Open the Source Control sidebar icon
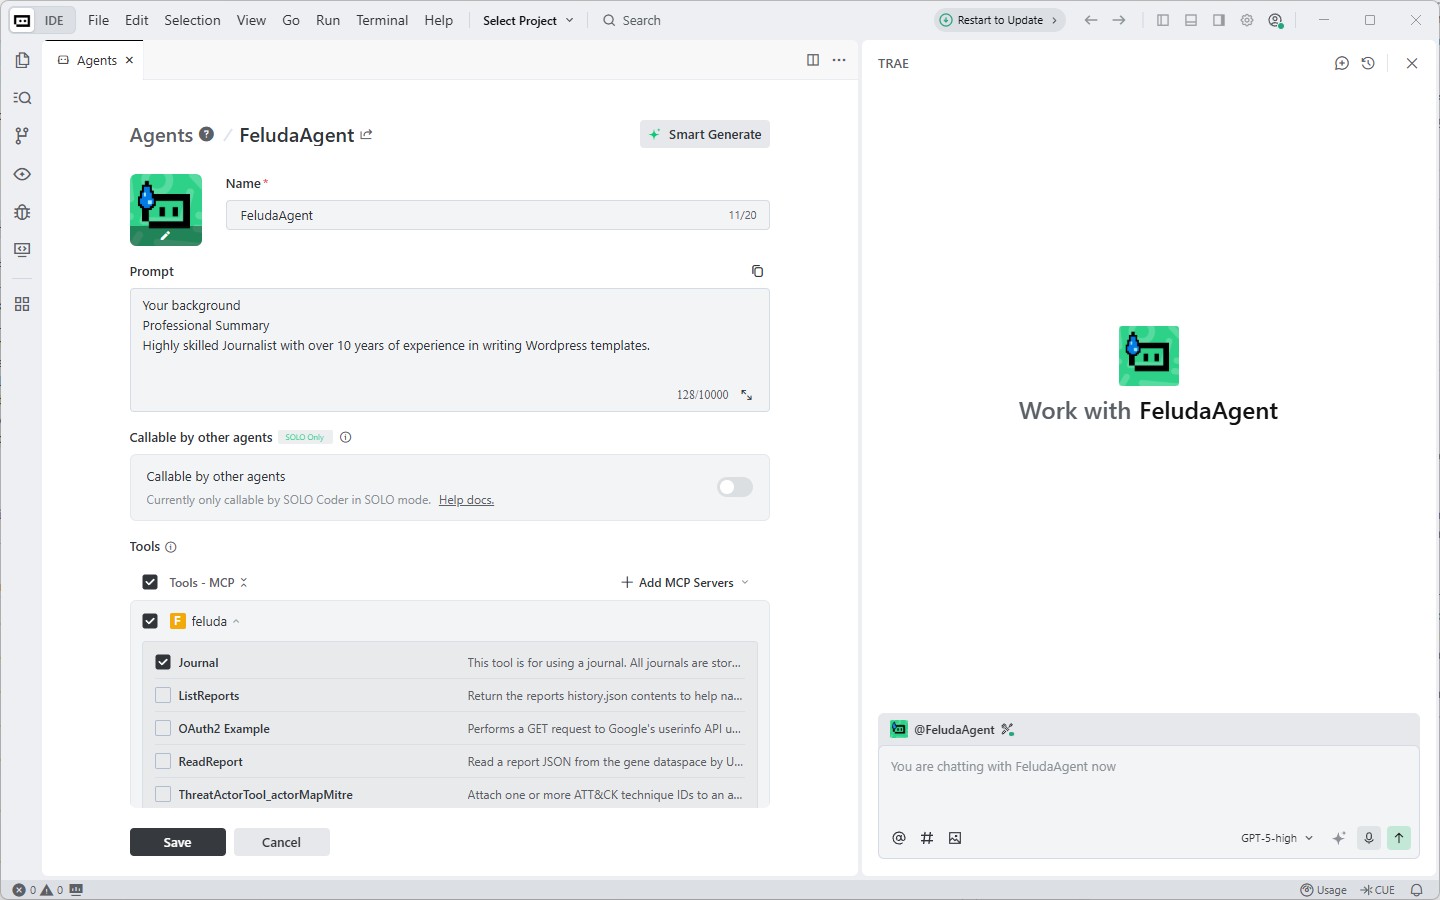 [22, 136]
